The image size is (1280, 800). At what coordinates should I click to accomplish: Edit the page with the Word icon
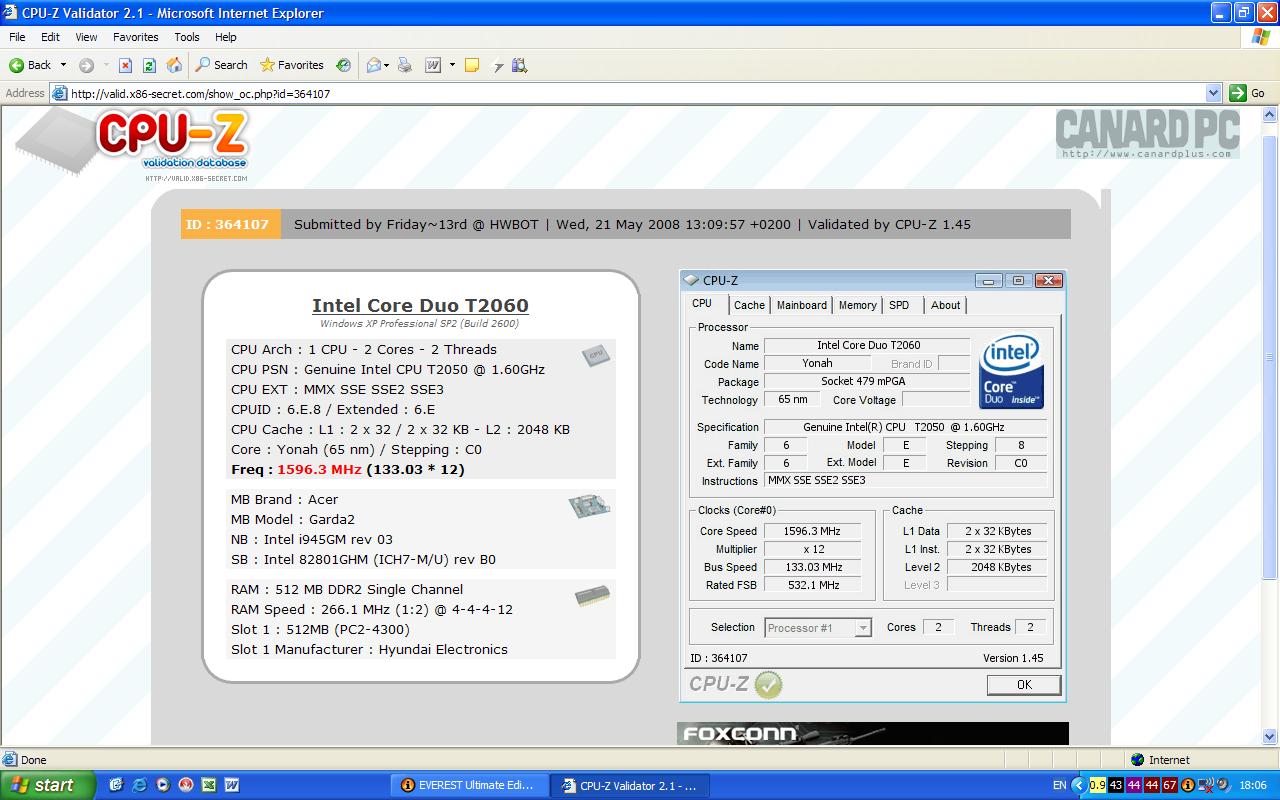coord(433,65)
